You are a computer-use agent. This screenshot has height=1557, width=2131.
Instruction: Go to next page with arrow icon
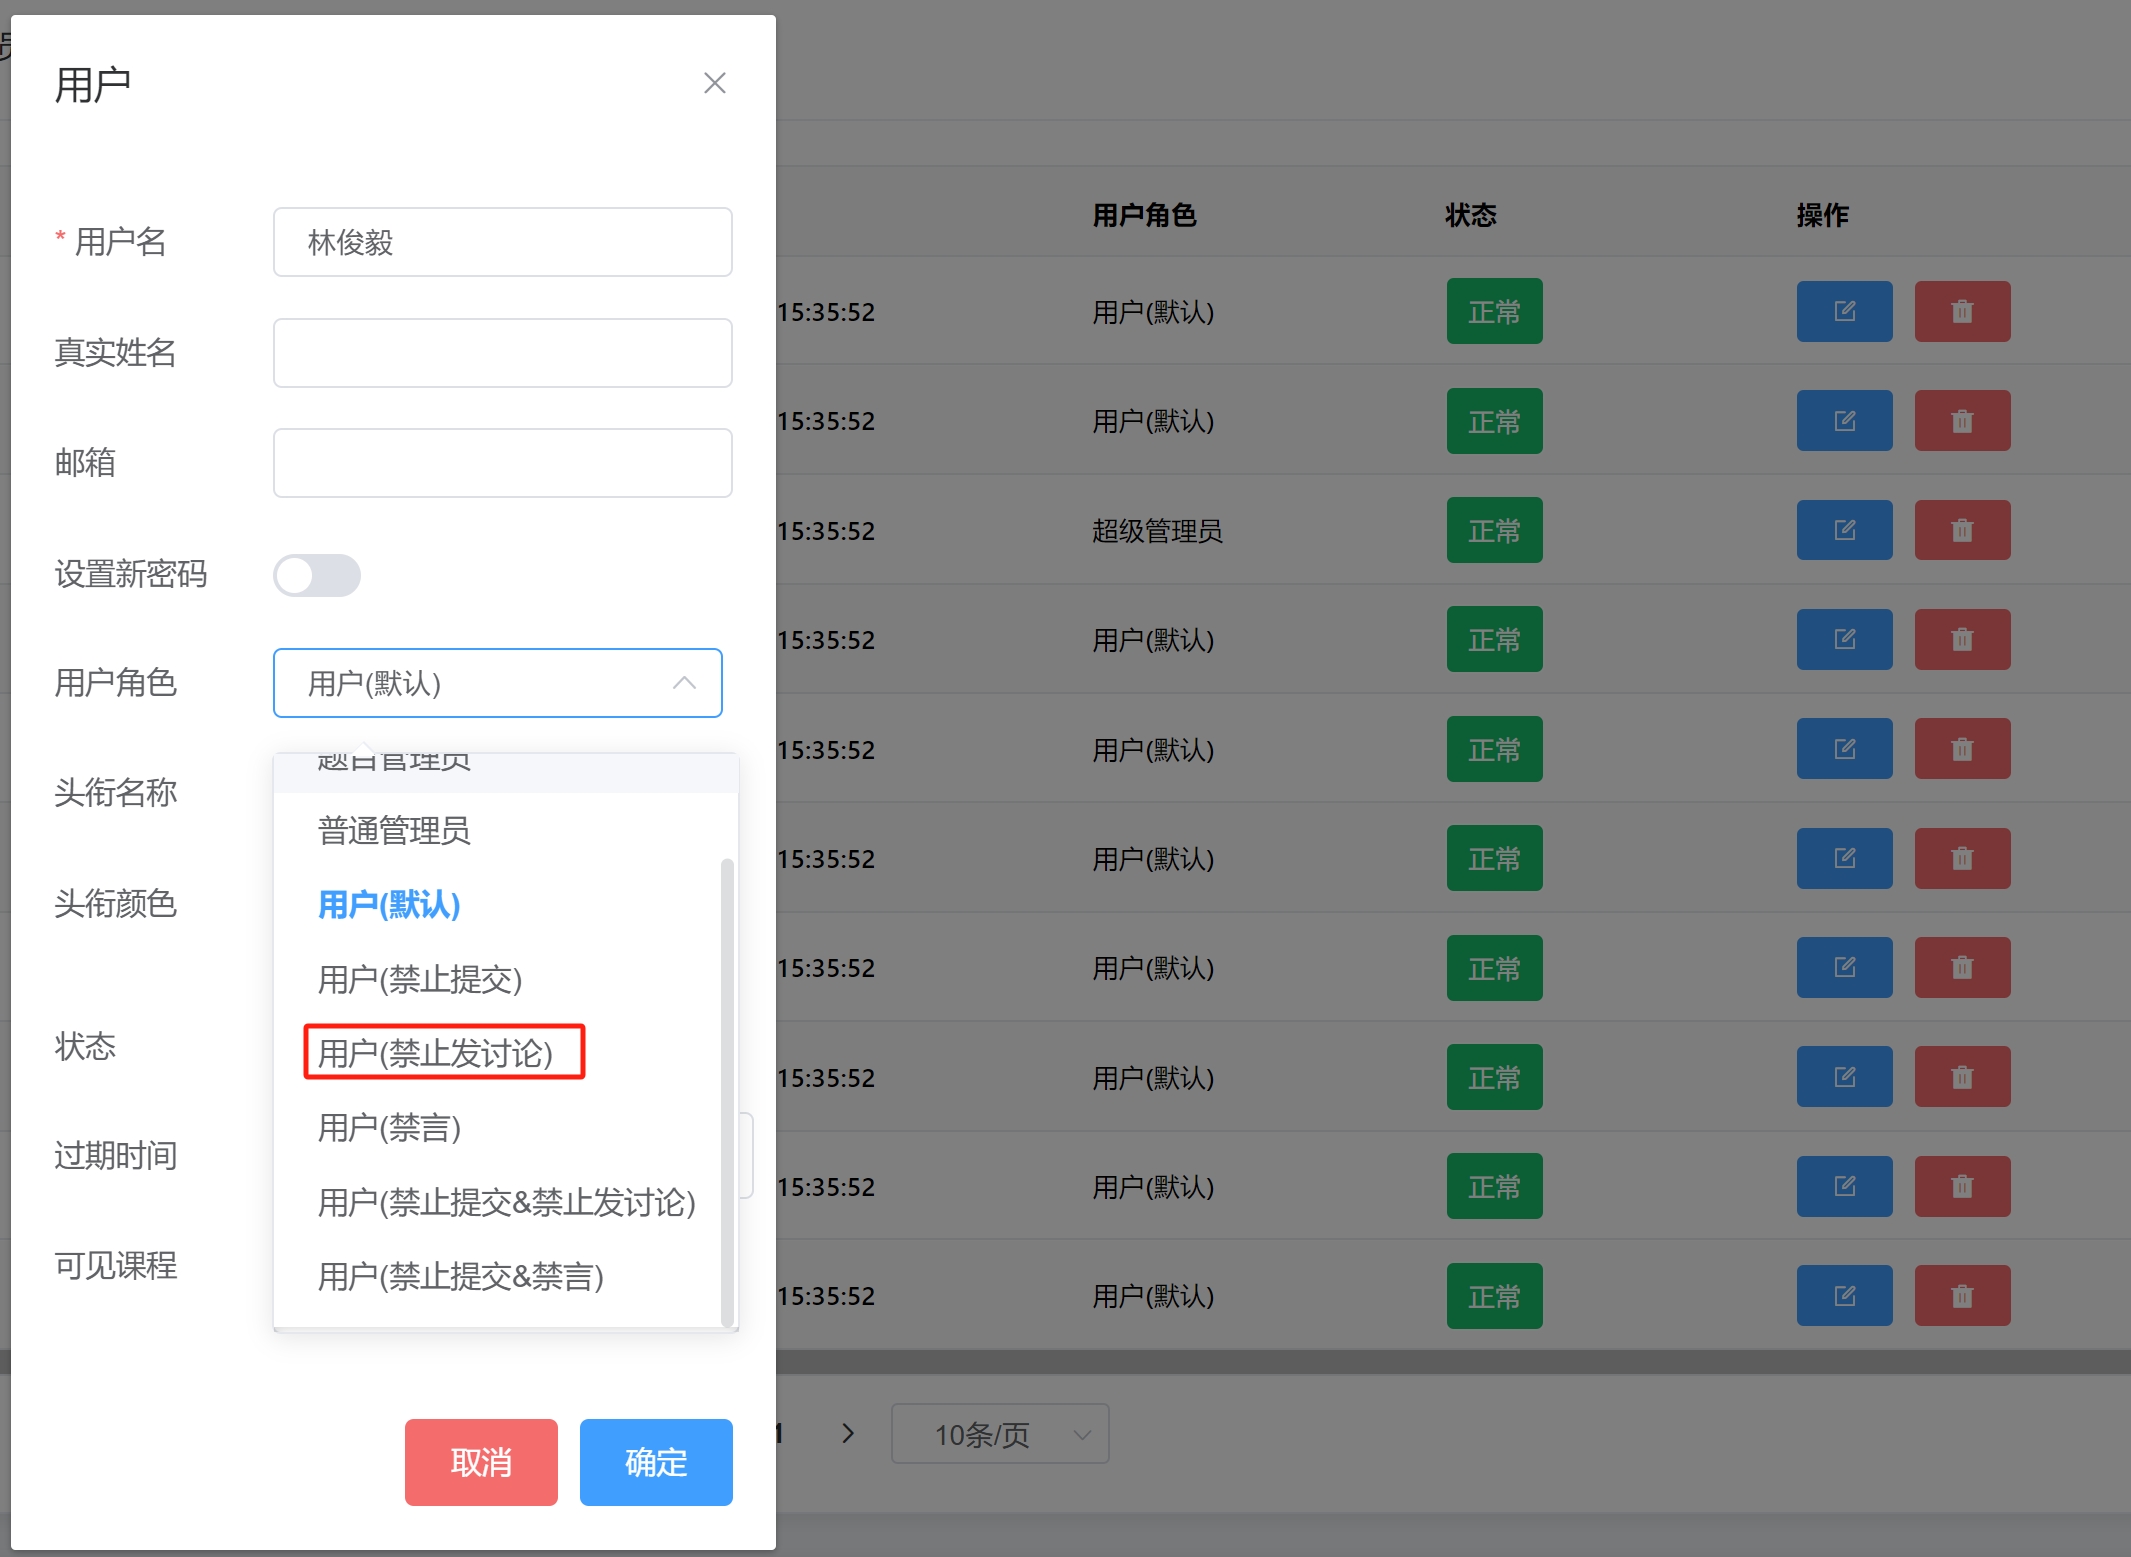[848, 1433]
